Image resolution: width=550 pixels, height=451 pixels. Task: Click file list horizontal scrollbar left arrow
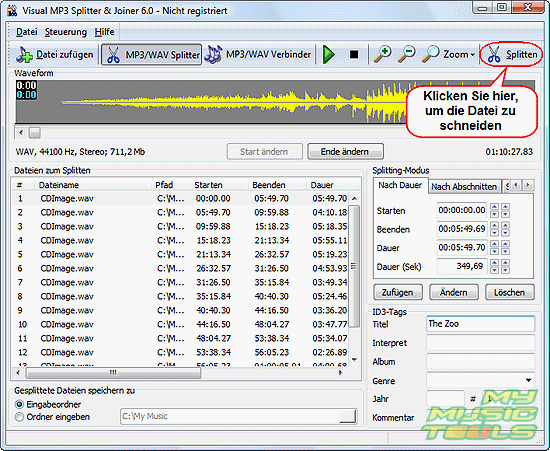[18, 372]
